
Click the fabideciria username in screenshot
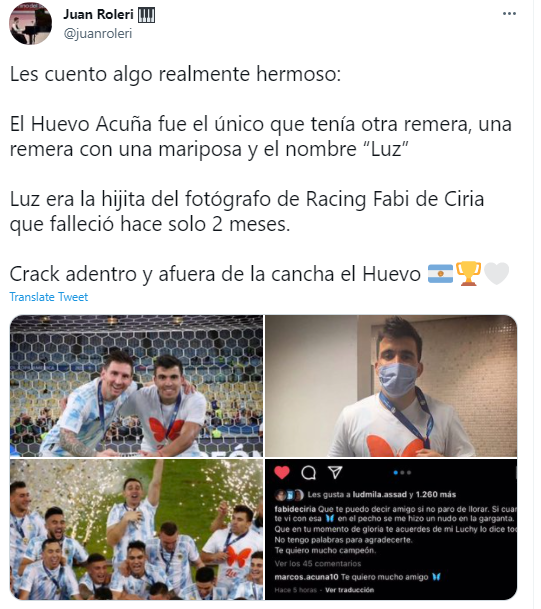(x=295, y=509)
